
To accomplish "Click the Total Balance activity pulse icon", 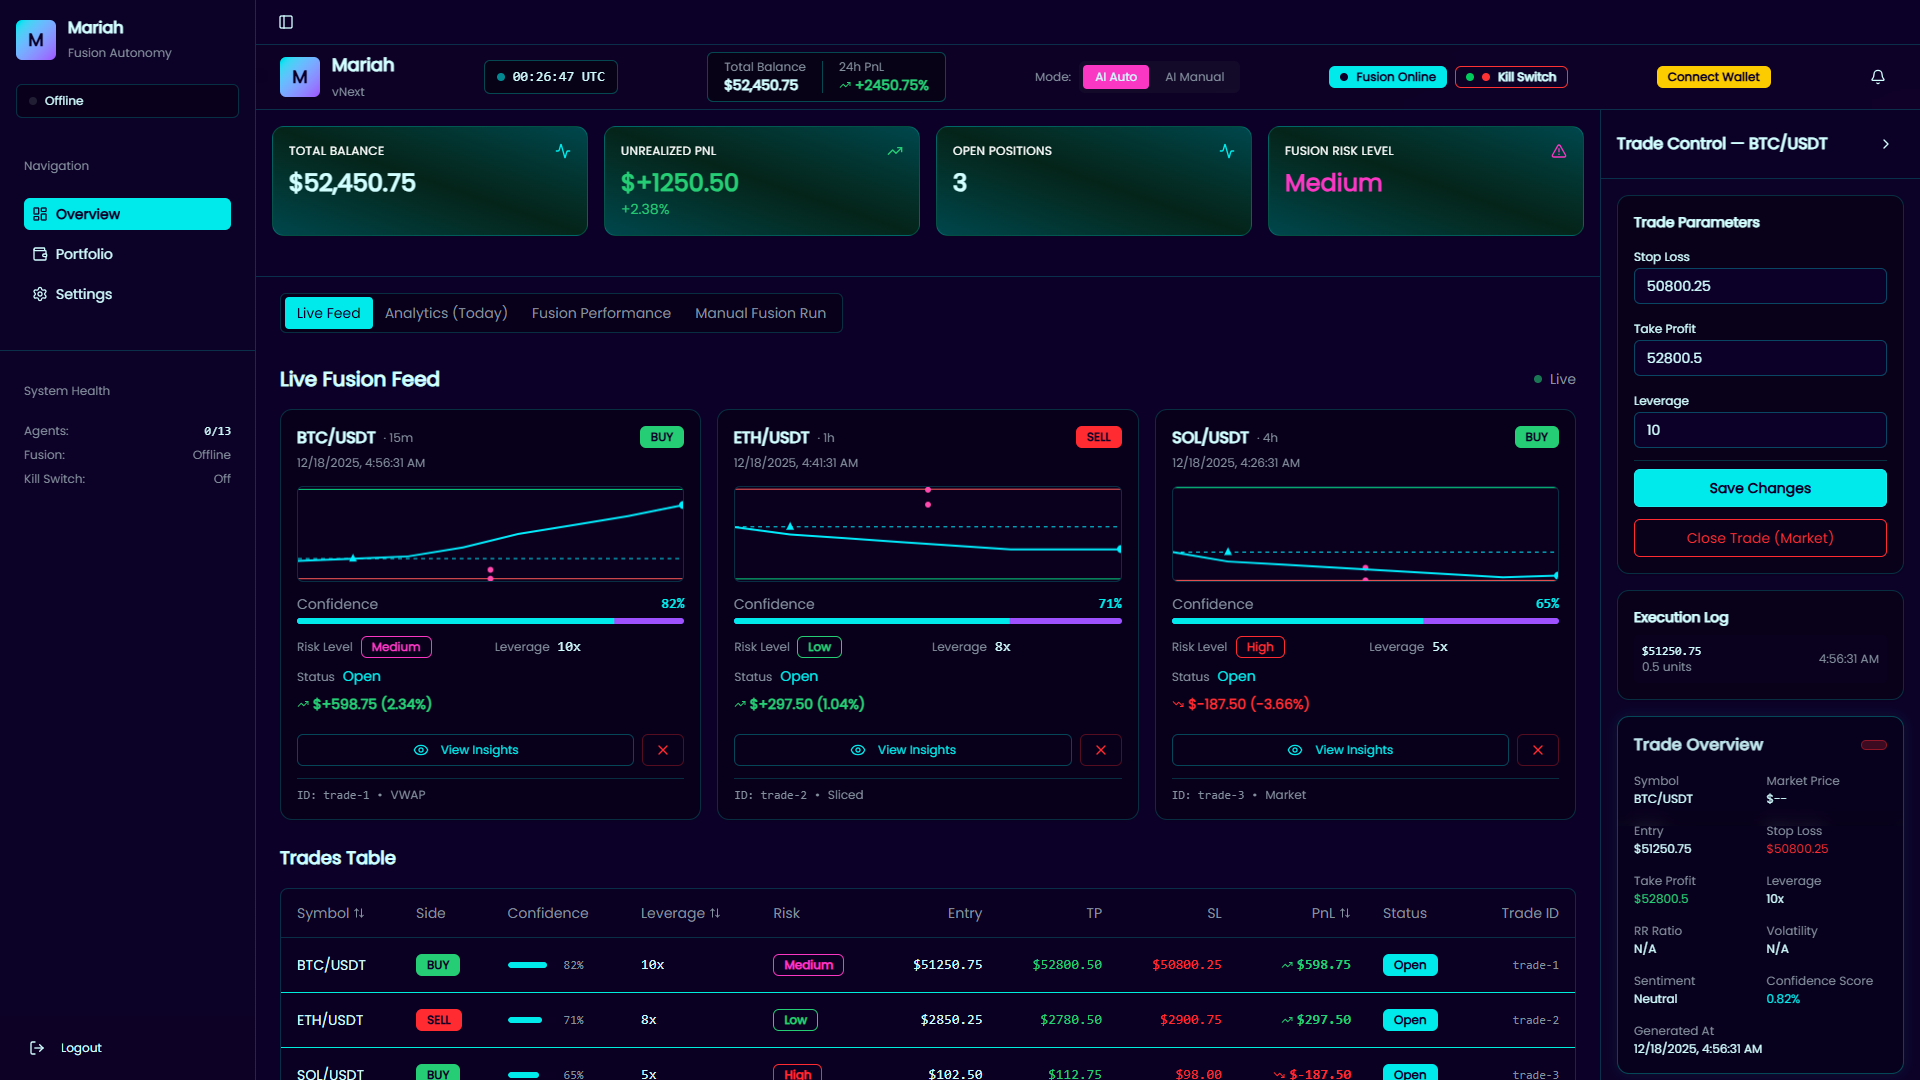I will point(563,151).
